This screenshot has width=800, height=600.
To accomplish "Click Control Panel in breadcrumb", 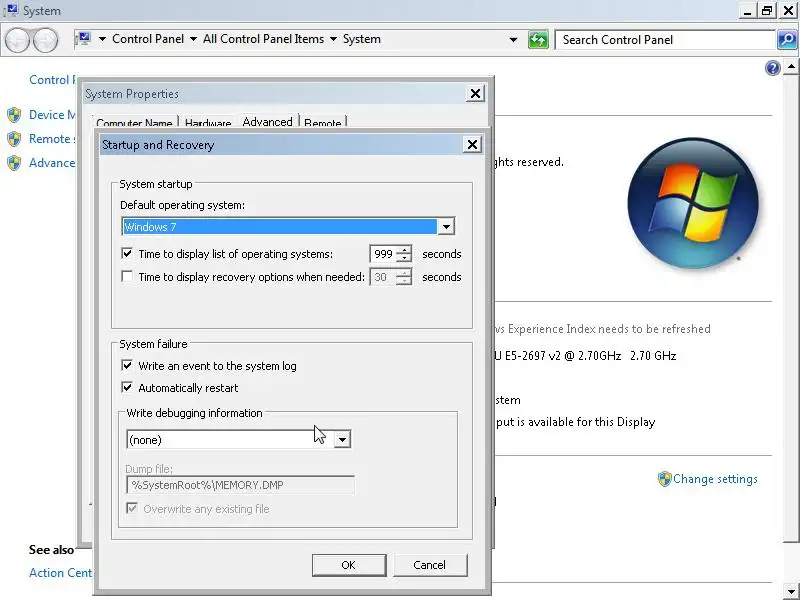I will pyautogui.click(x=148, y=39).
